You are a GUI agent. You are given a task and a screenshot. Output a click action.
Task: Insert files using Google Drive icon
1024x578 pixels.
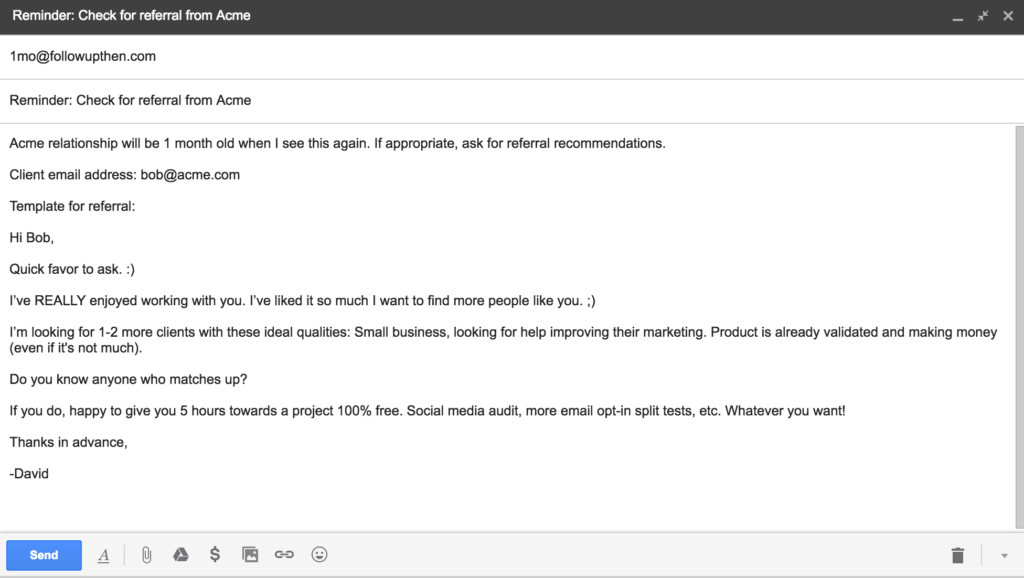pos(181,555)
